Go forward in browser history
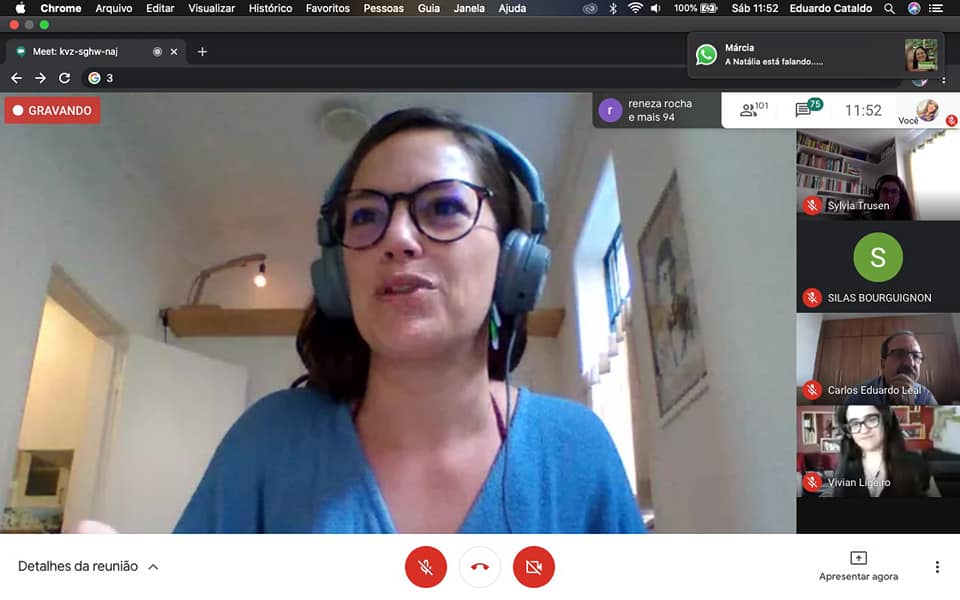 tap(40, 78)
